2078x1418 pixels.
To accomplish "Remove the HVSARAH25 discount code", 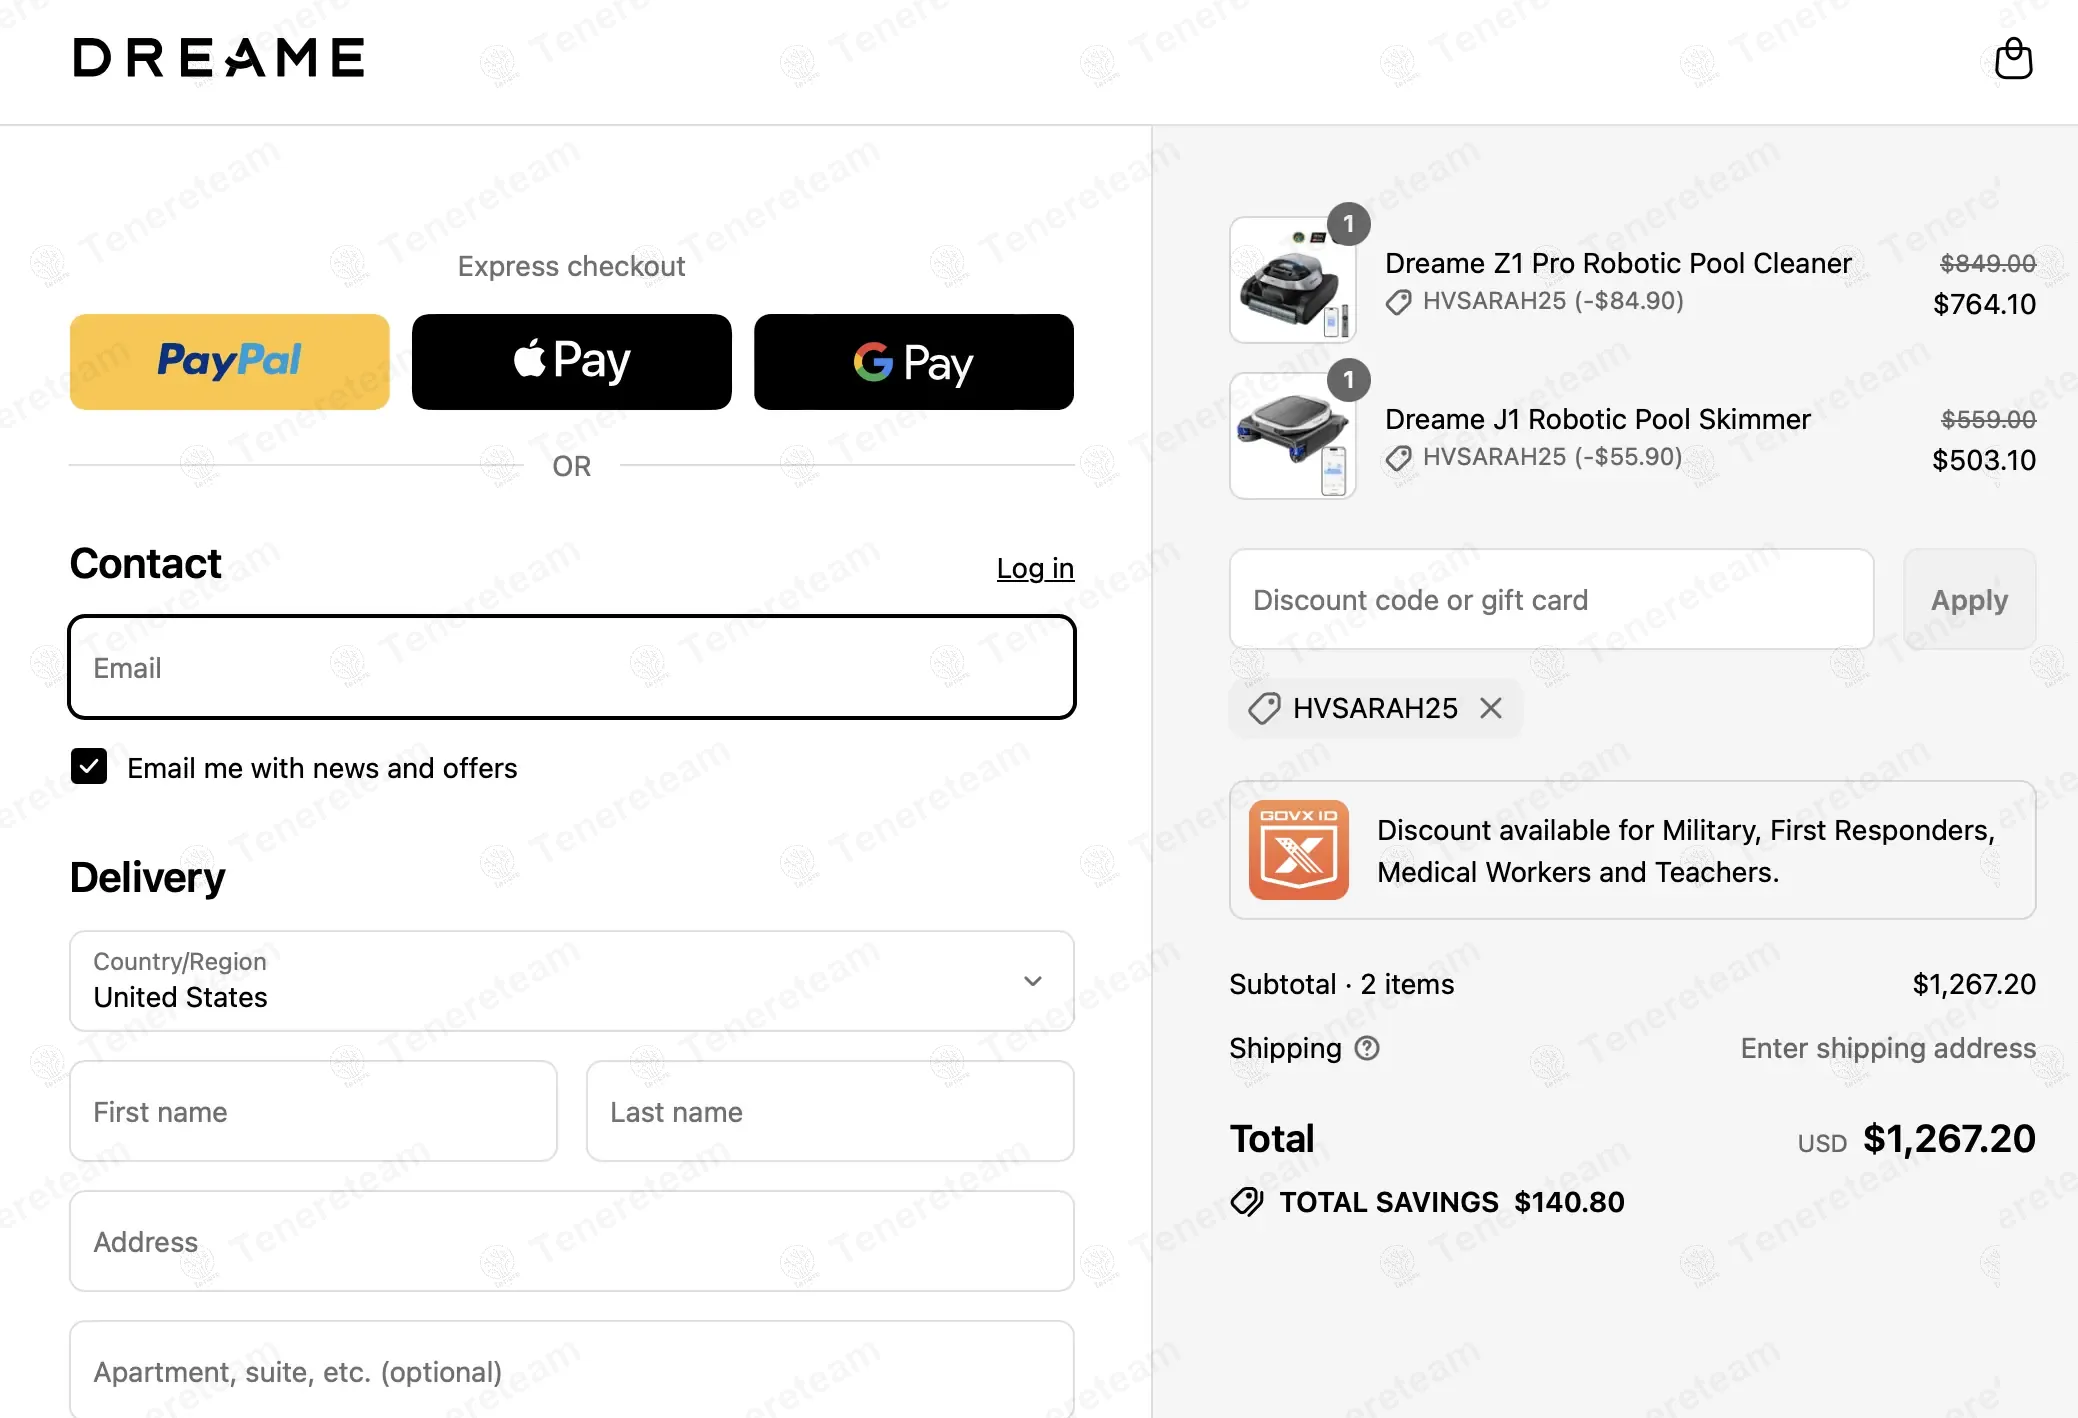I will point(1491,708).
